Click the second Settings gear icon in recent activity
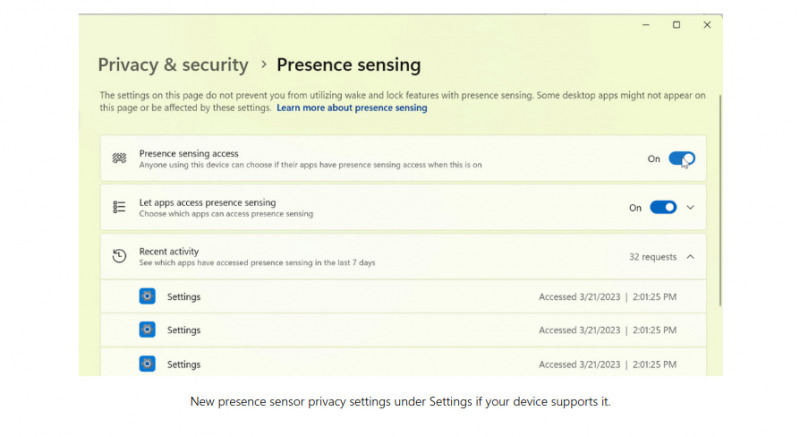 pos(147,329)
